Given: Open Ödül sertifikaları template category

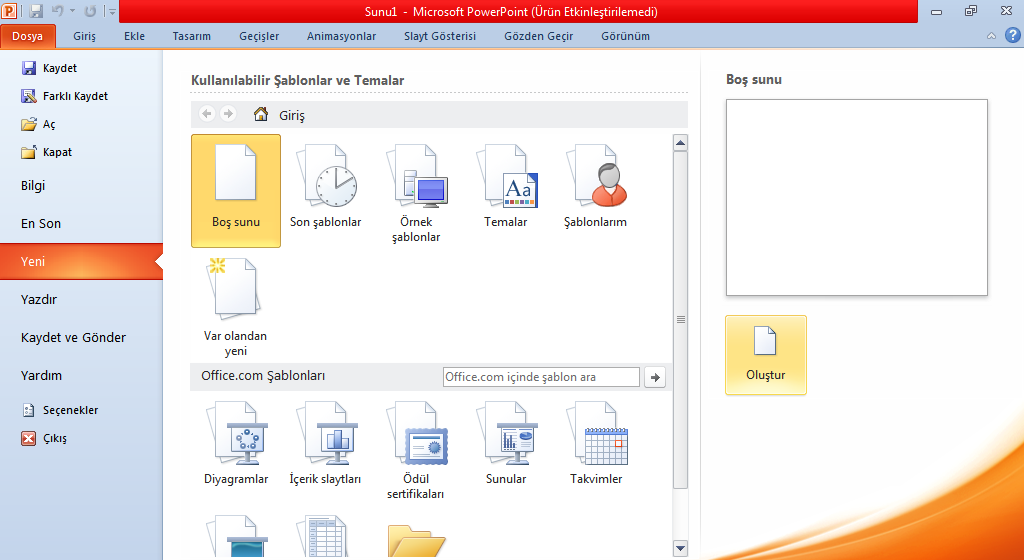Looking at the screenshot, I should coord(416,451).
